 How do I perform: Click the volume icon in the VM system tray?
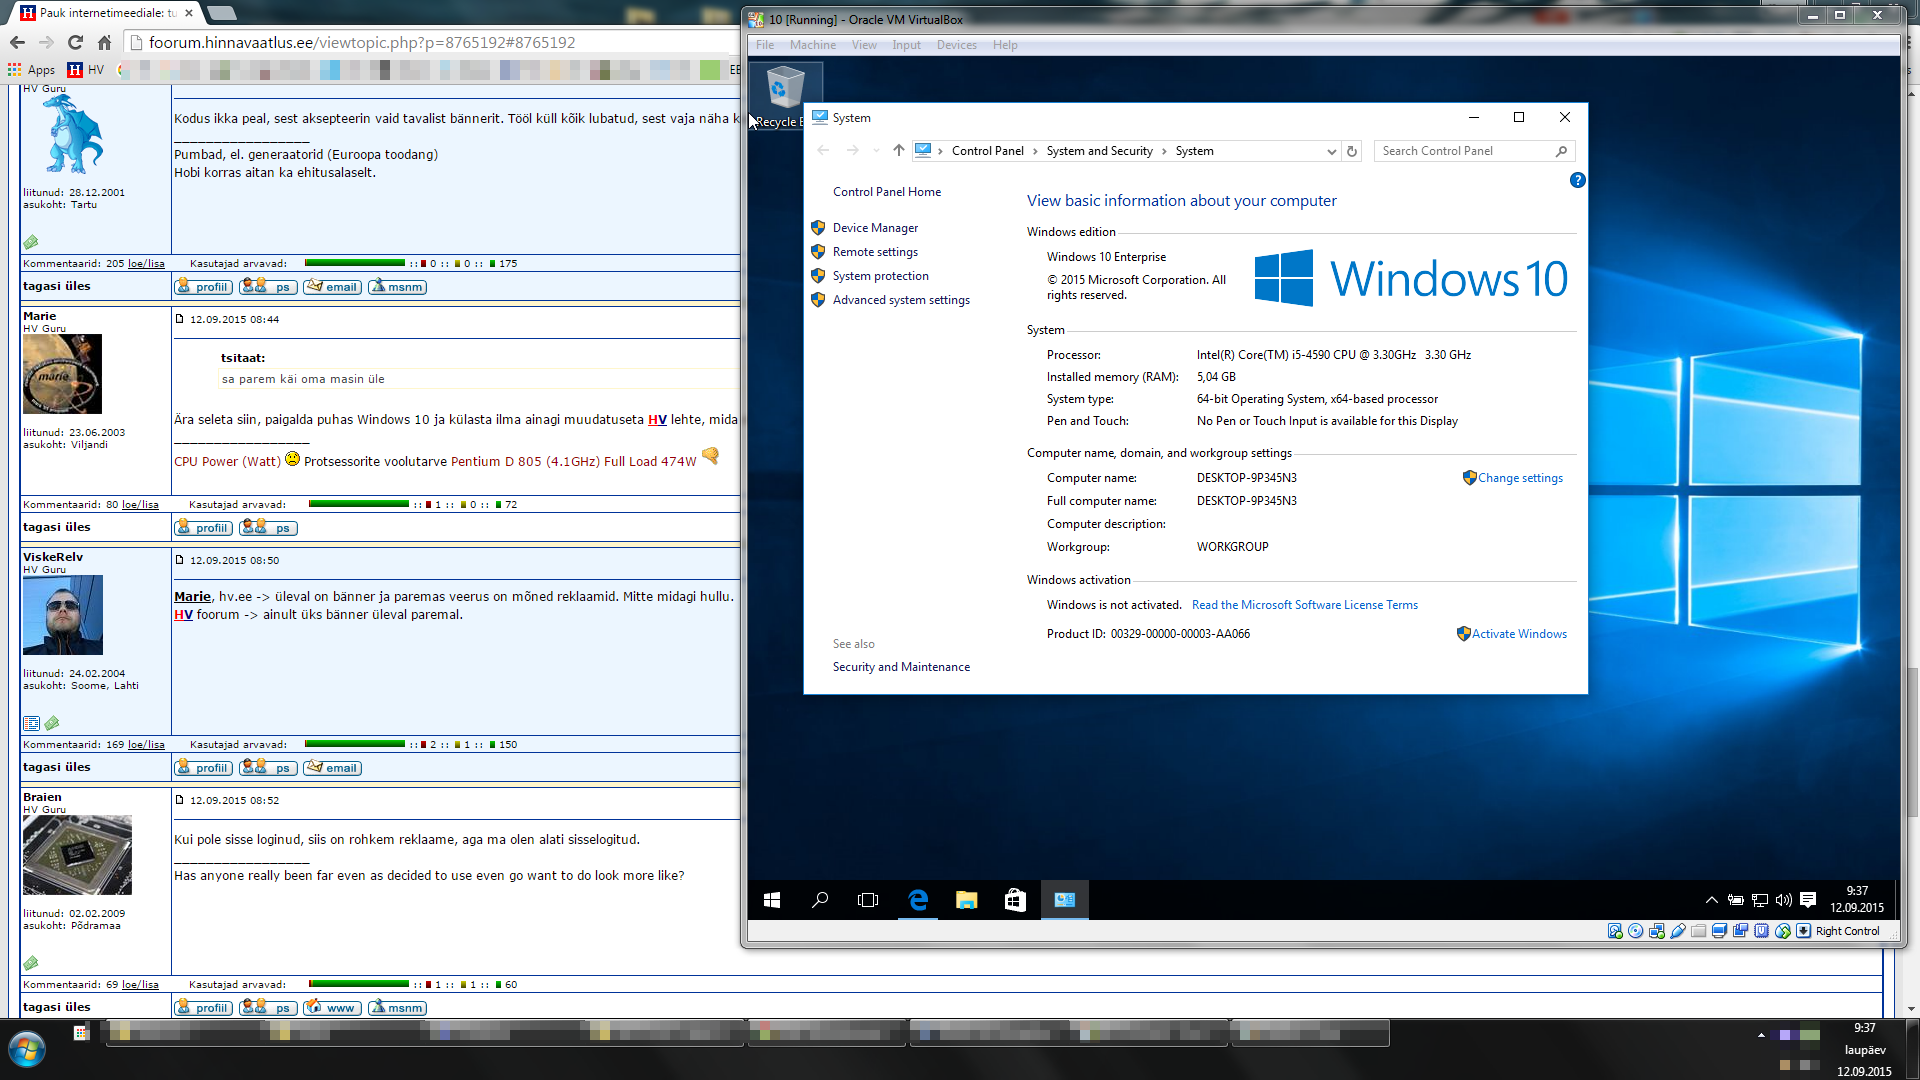point(1784,900)
